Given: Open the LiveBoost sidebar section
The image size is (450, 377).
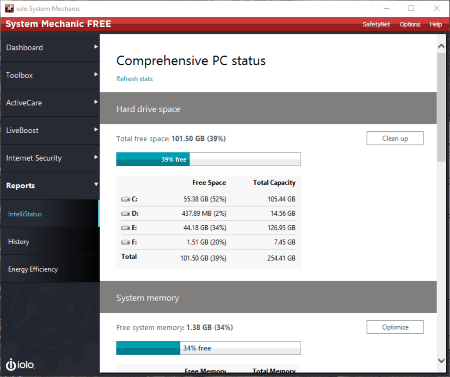Looking at the screenshot, I should (50, 130).
